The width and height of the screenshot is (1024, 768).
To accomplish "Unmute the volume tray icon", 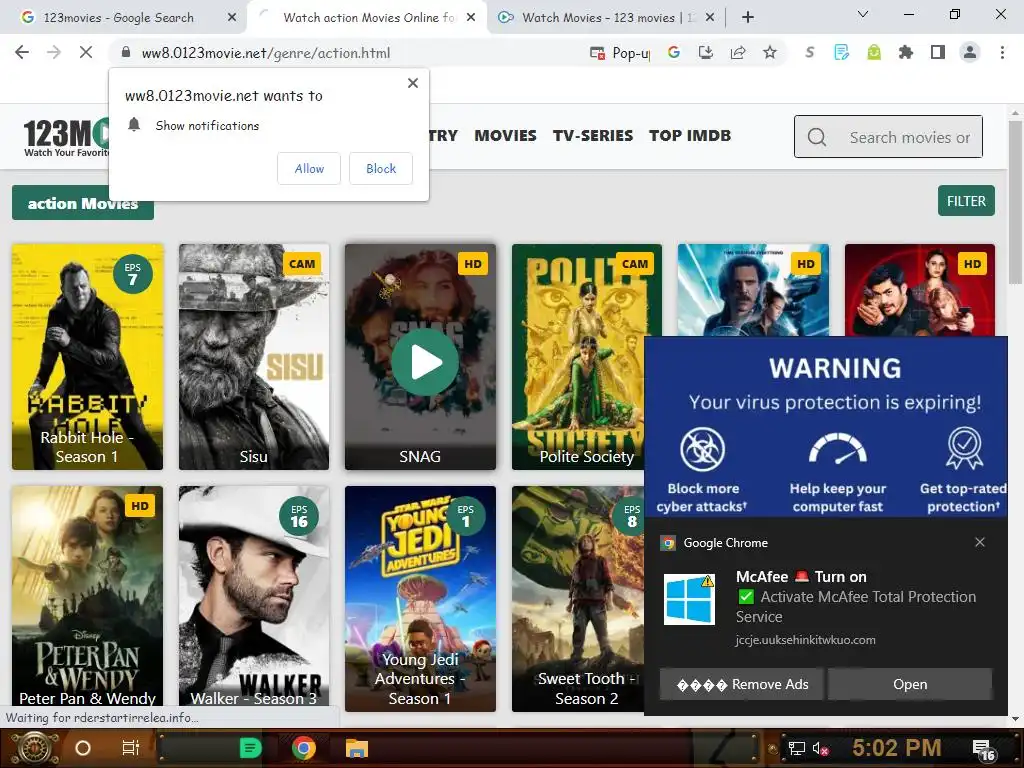I will pyautogui.click(x=820, y=748).
